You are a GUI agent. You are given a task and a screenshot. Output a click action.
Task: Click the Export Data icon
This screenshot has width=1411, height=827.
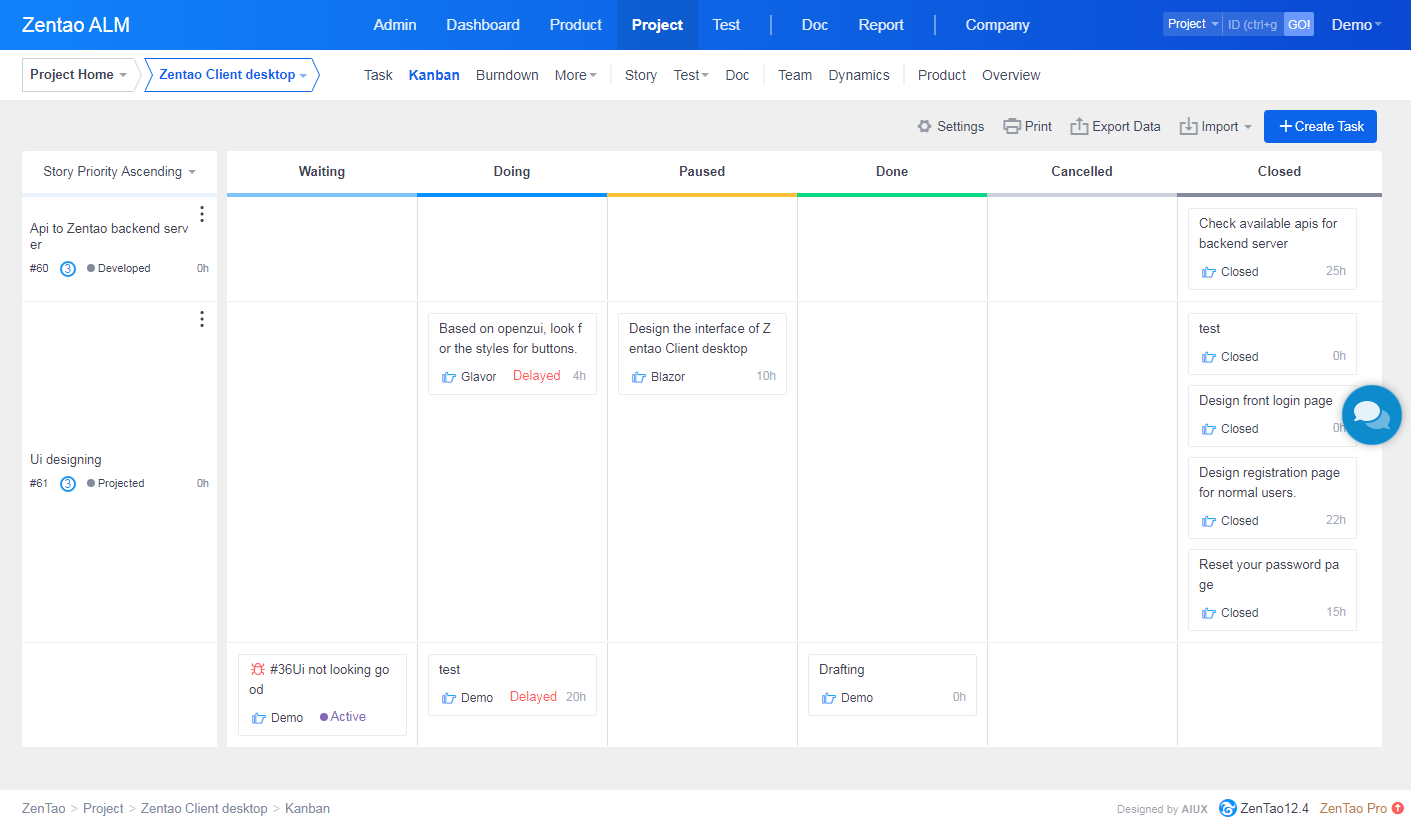click(1079, 127)
